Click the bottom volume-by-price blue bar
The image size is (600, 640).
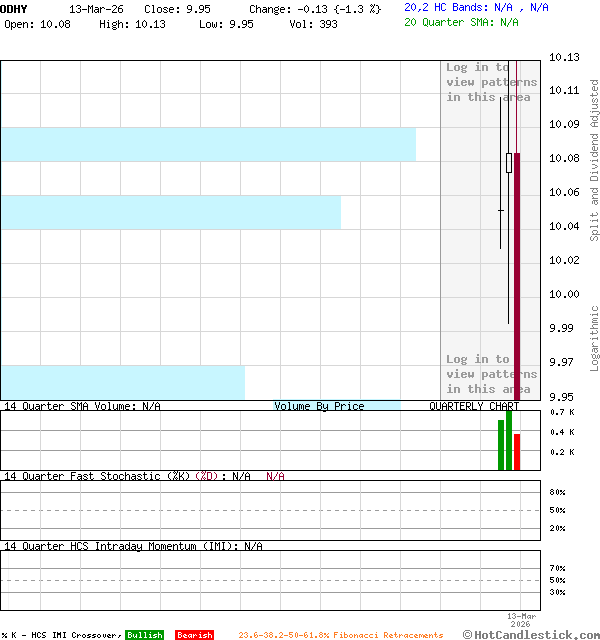pos(122,382)
